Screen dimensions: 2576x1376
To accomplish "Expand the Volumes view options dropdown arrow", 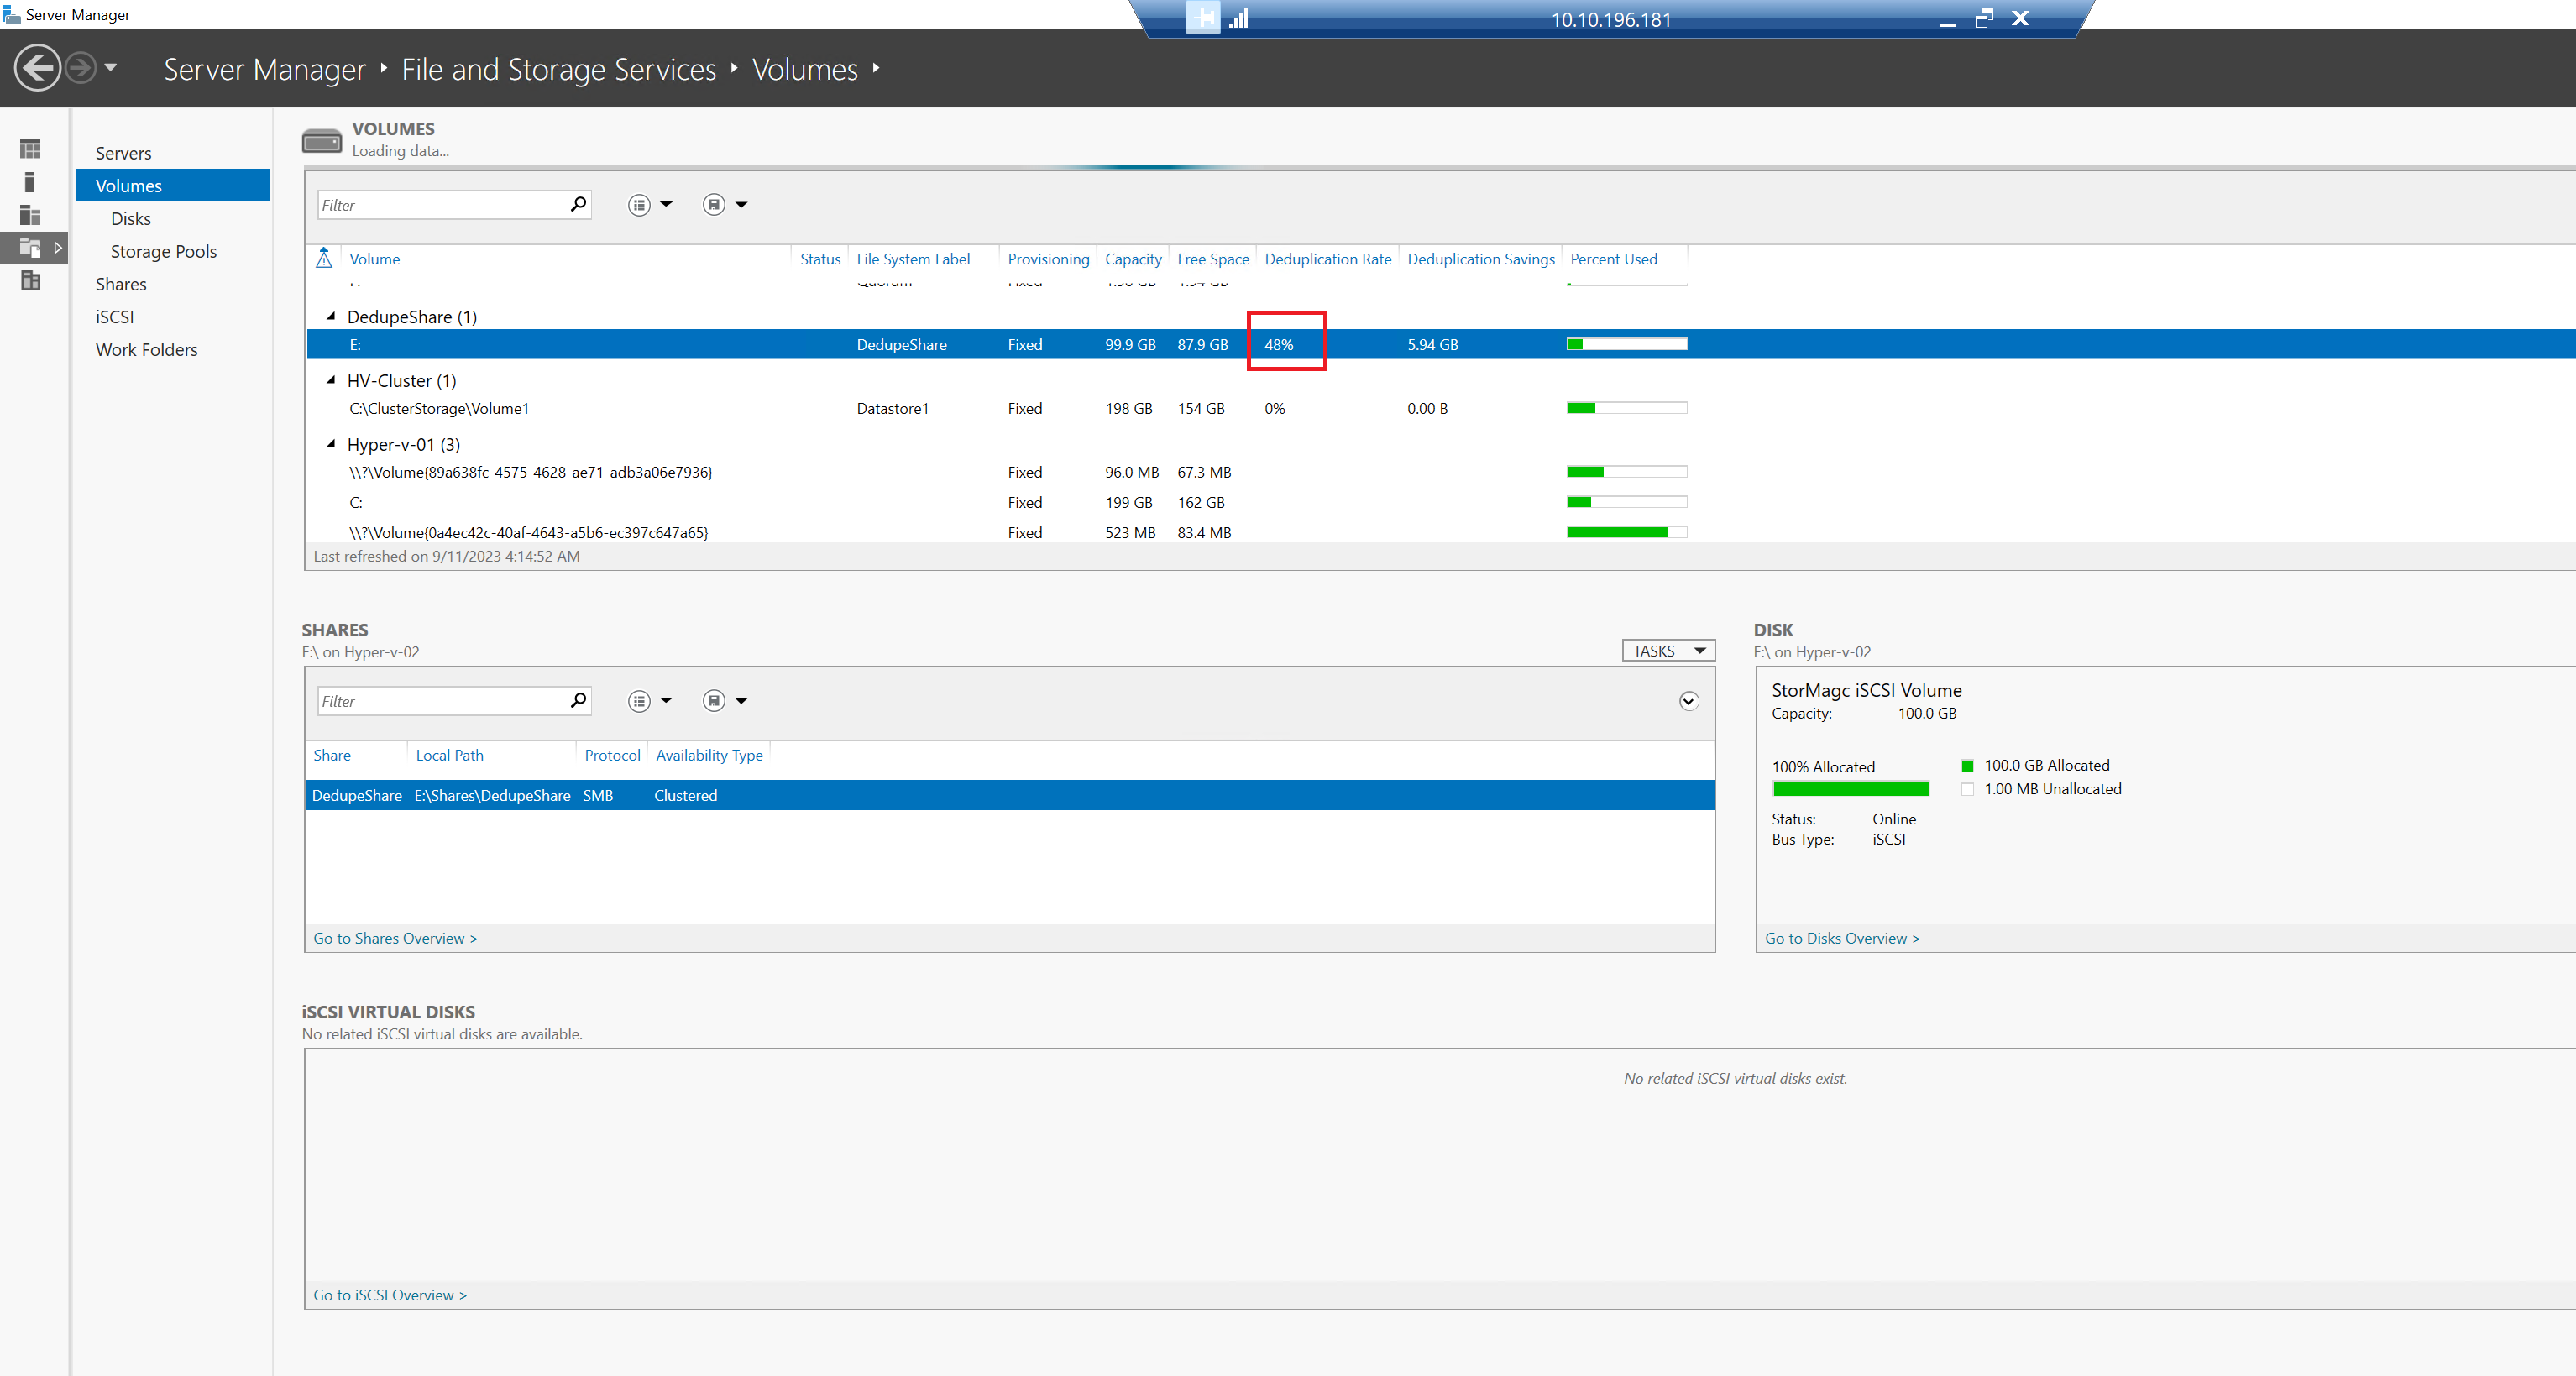I will click(x=666, y=204).
